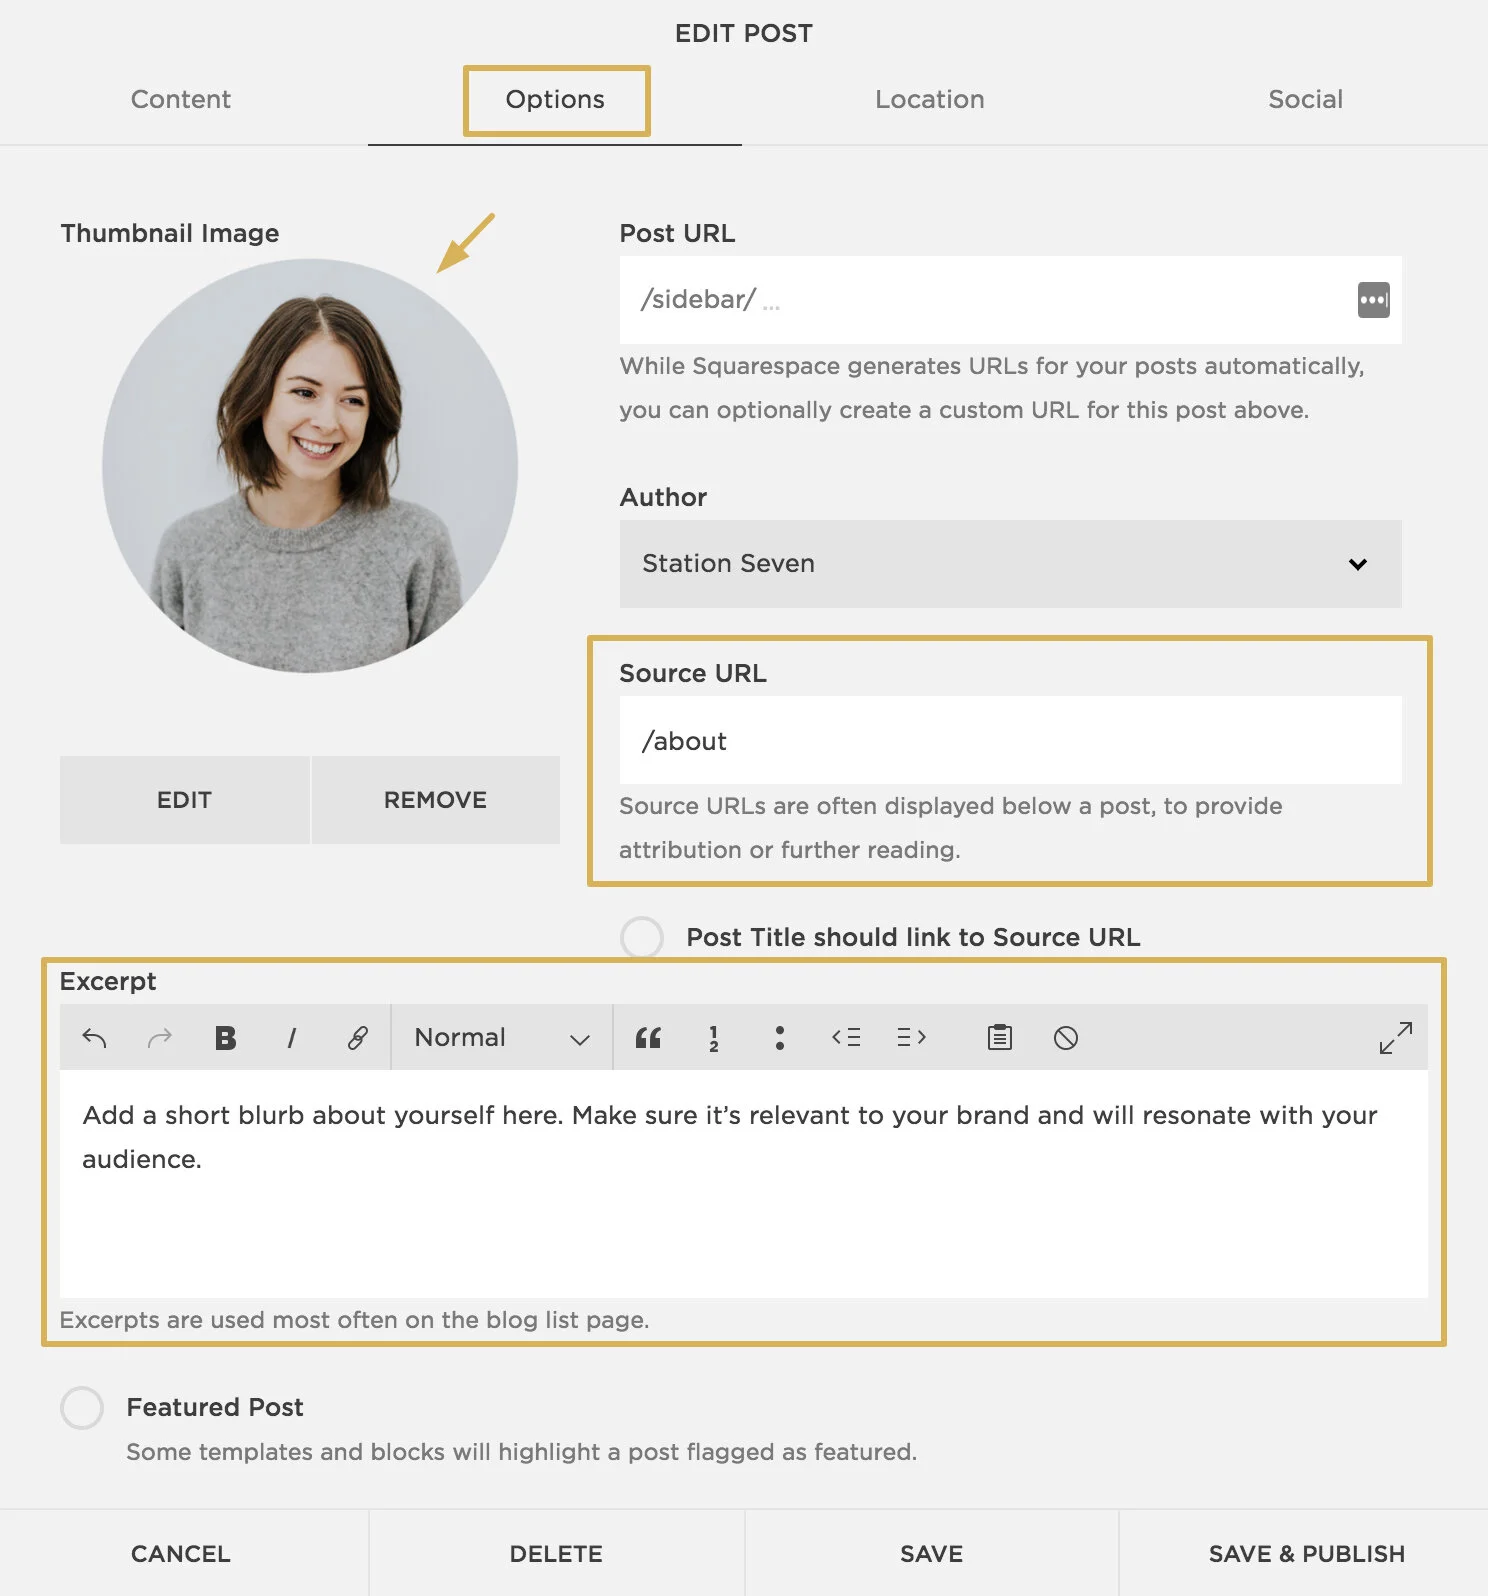Enable Post Title should link to Source URL

coord(642,938)
